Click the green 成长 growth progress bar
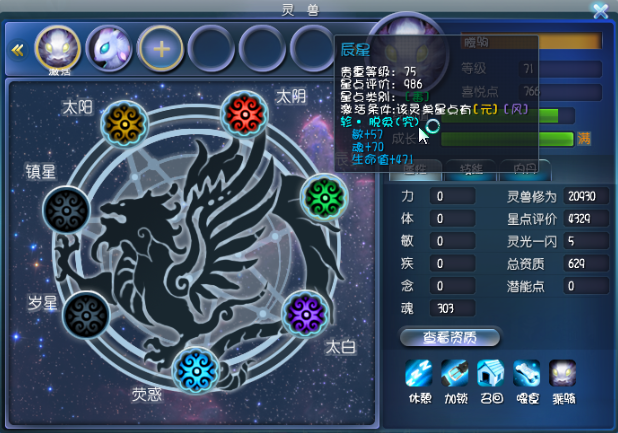This screenshot has height=433, width=618. (507, 139)
